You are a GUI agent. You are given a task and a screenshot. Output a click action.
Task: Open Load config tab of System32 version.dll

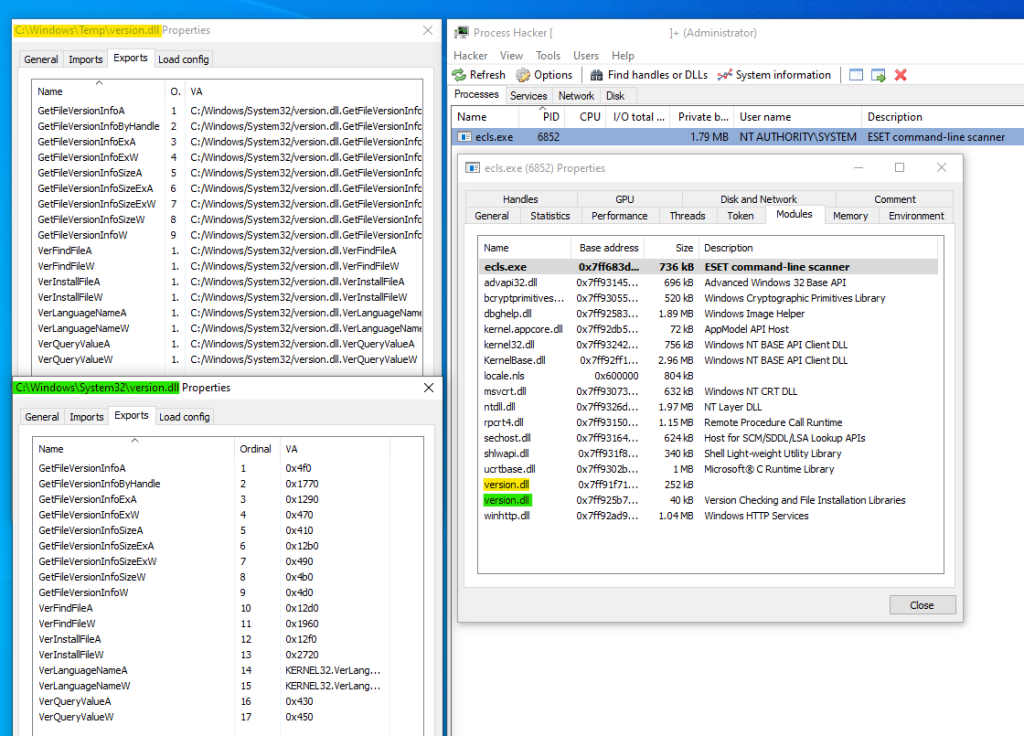pyautogui.click(x=184, y=417)
